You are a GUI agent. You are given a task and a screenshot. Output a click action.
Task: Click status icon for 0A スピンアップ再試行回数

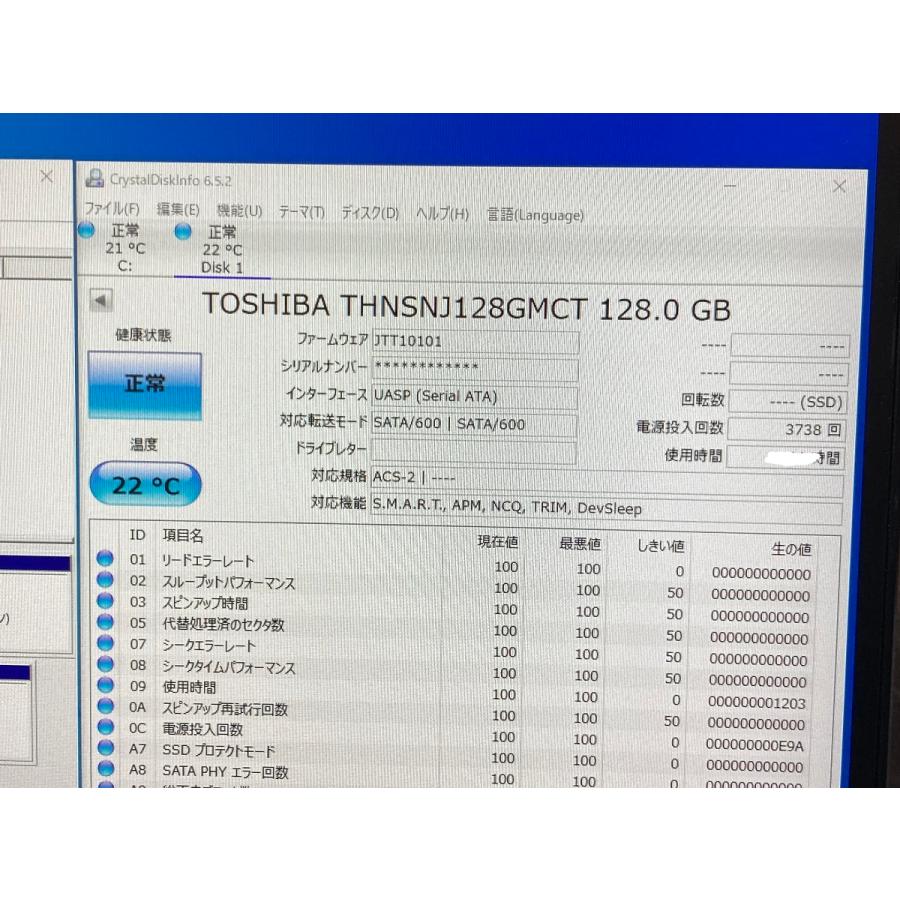coord(105,706)
